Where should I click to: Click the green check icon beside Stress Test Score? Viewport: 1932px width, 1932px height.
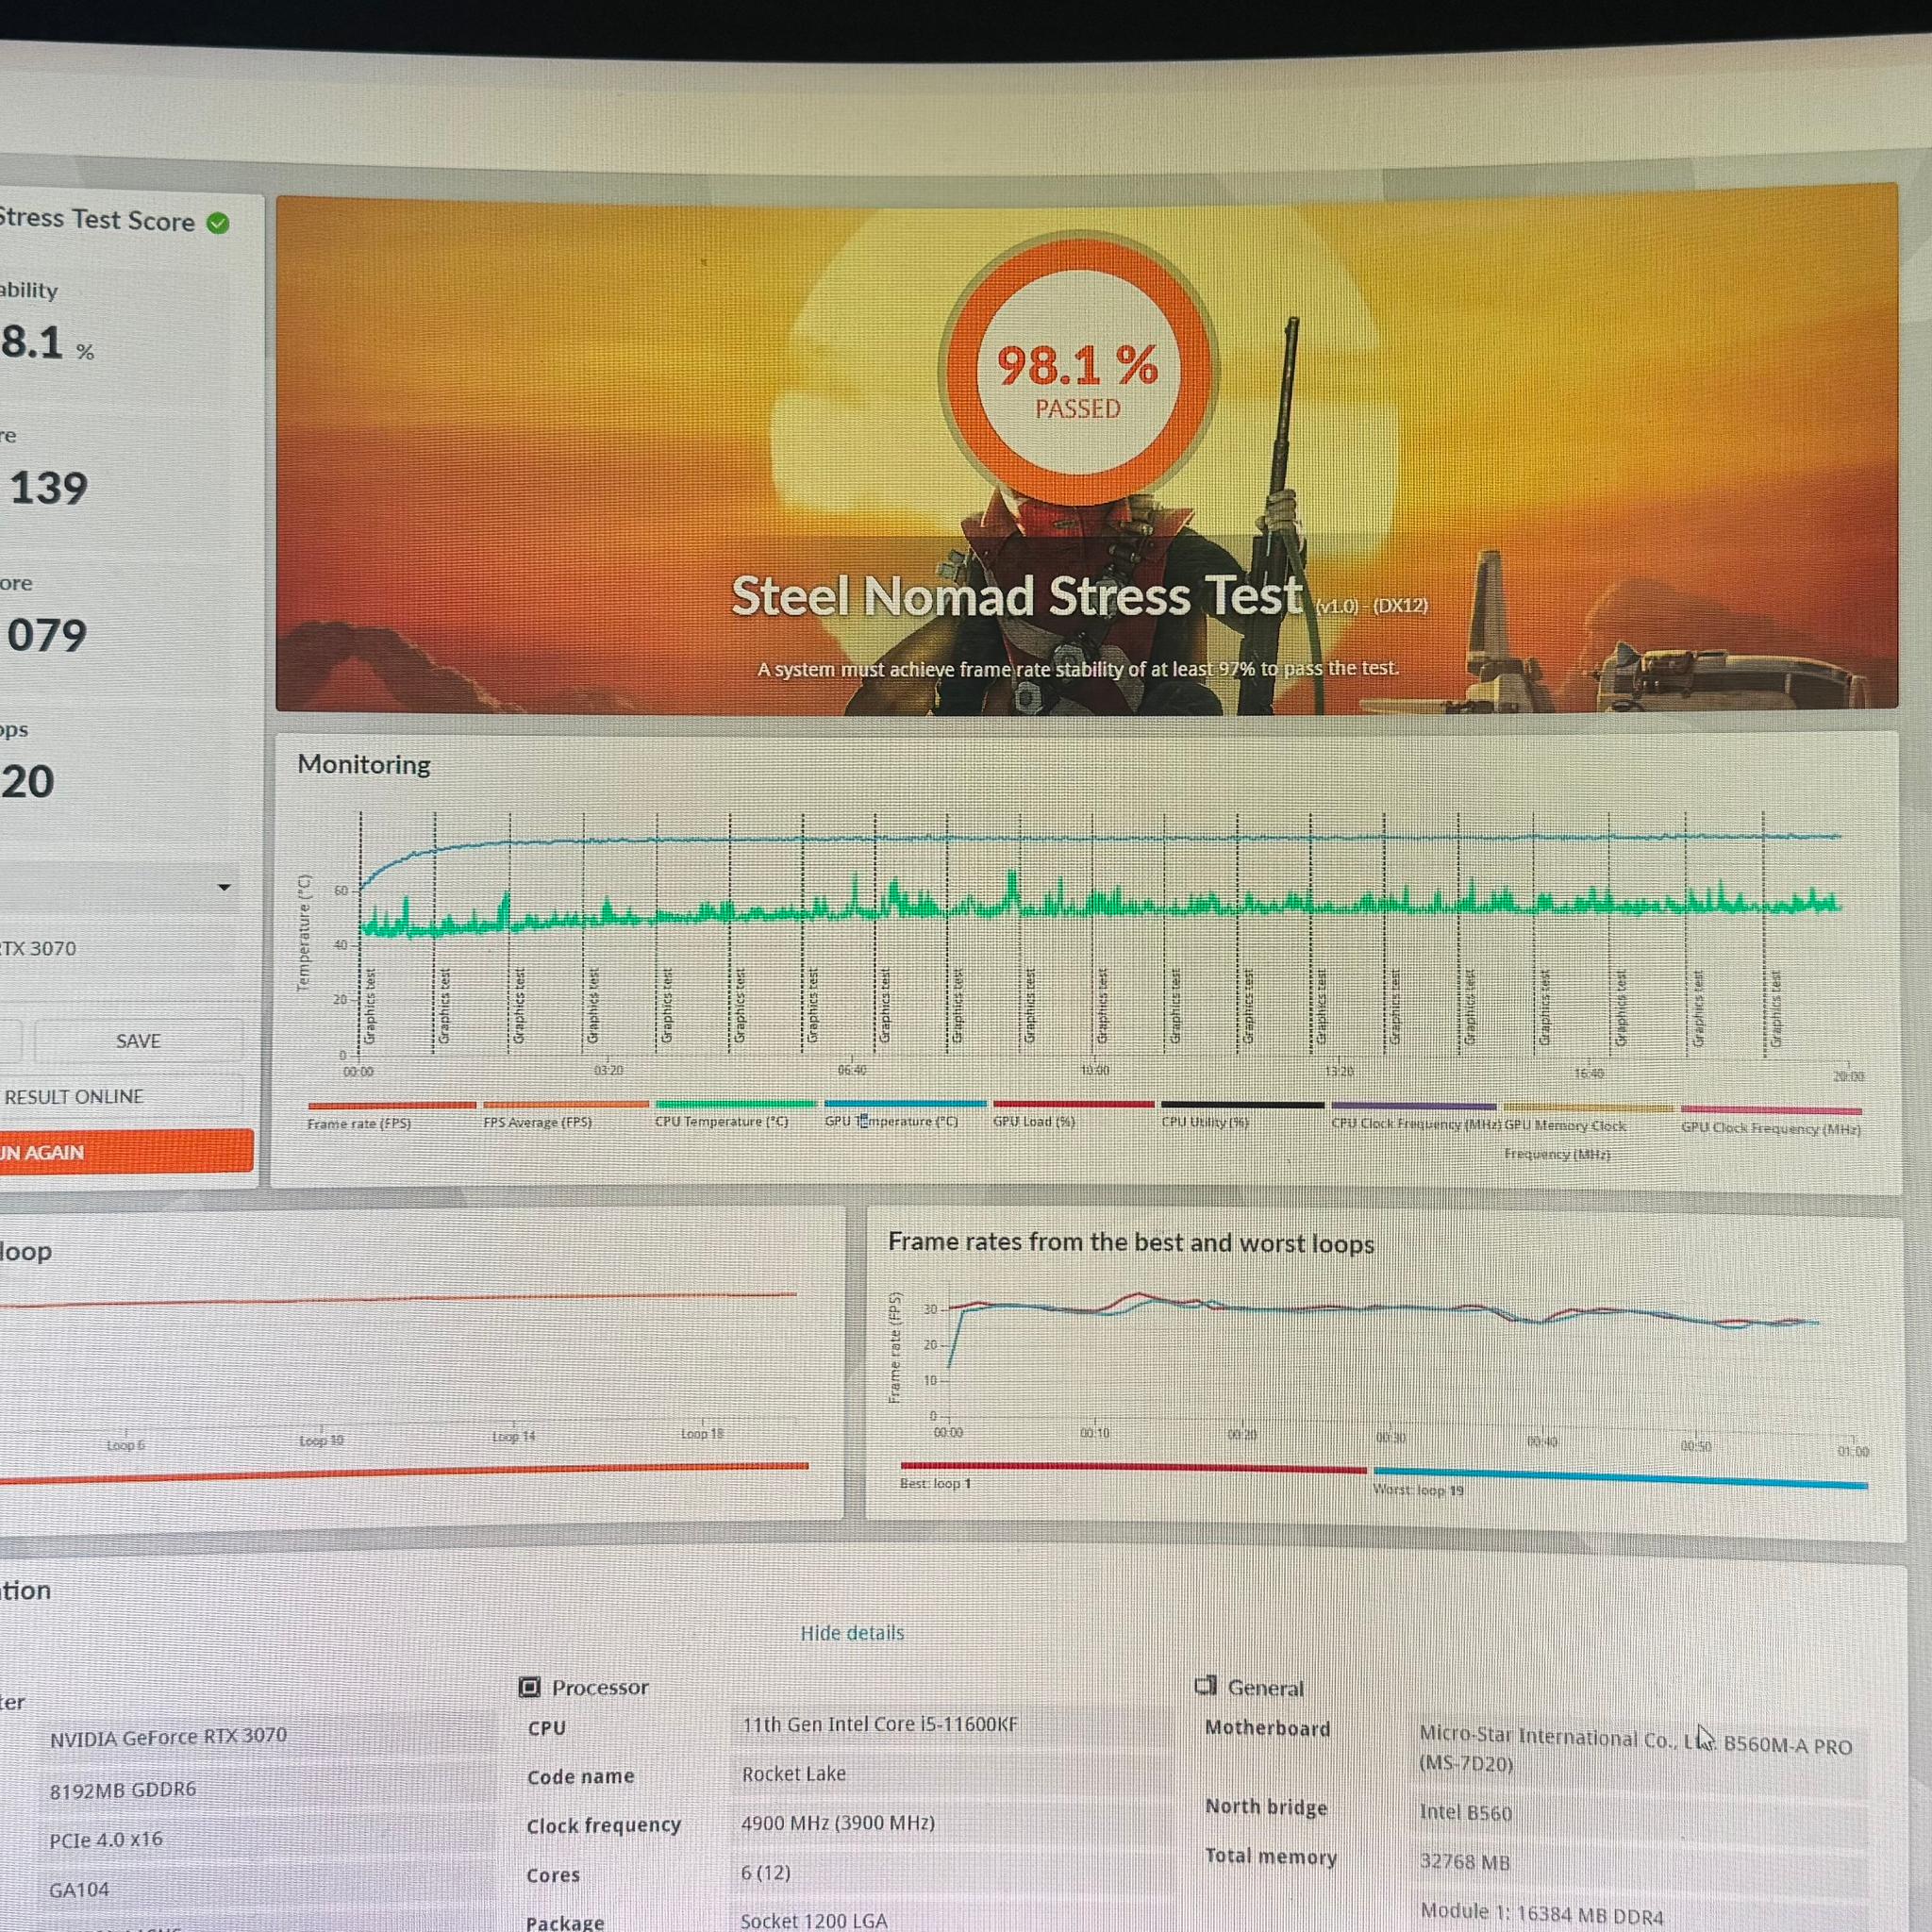tap(218, 223)
